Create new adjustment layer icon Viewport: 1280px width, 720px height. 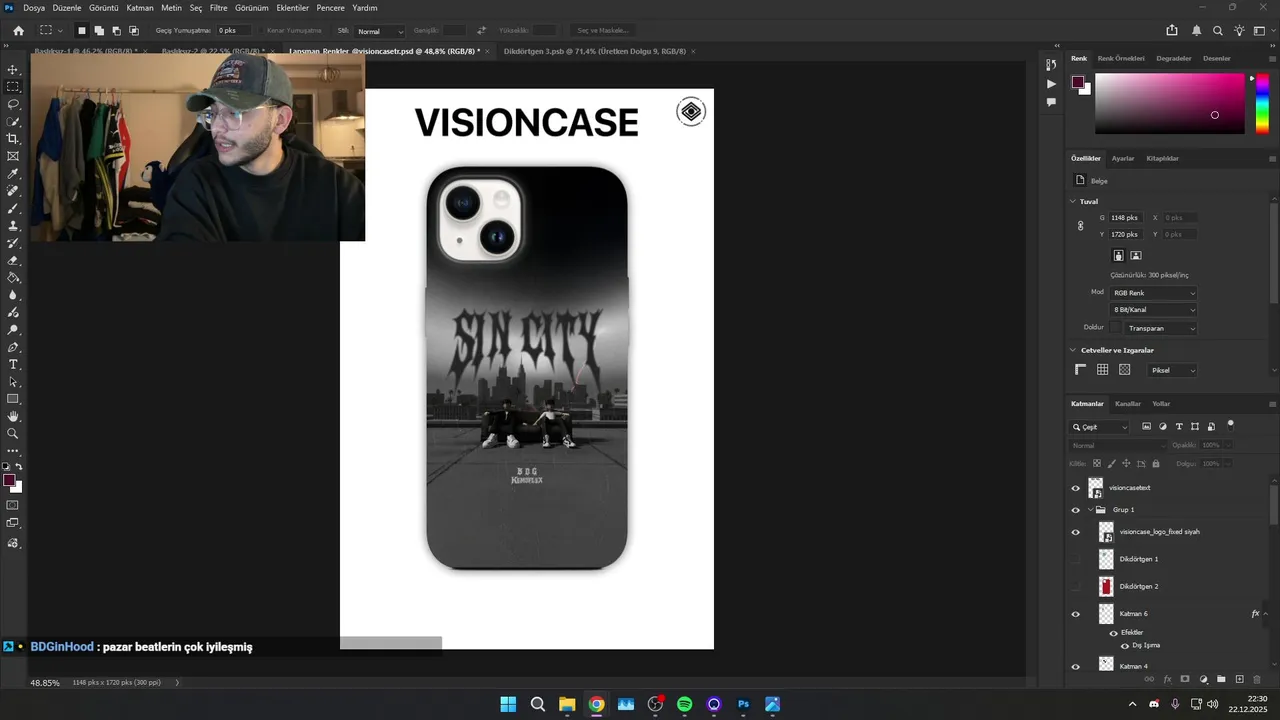pos(1203,679)
